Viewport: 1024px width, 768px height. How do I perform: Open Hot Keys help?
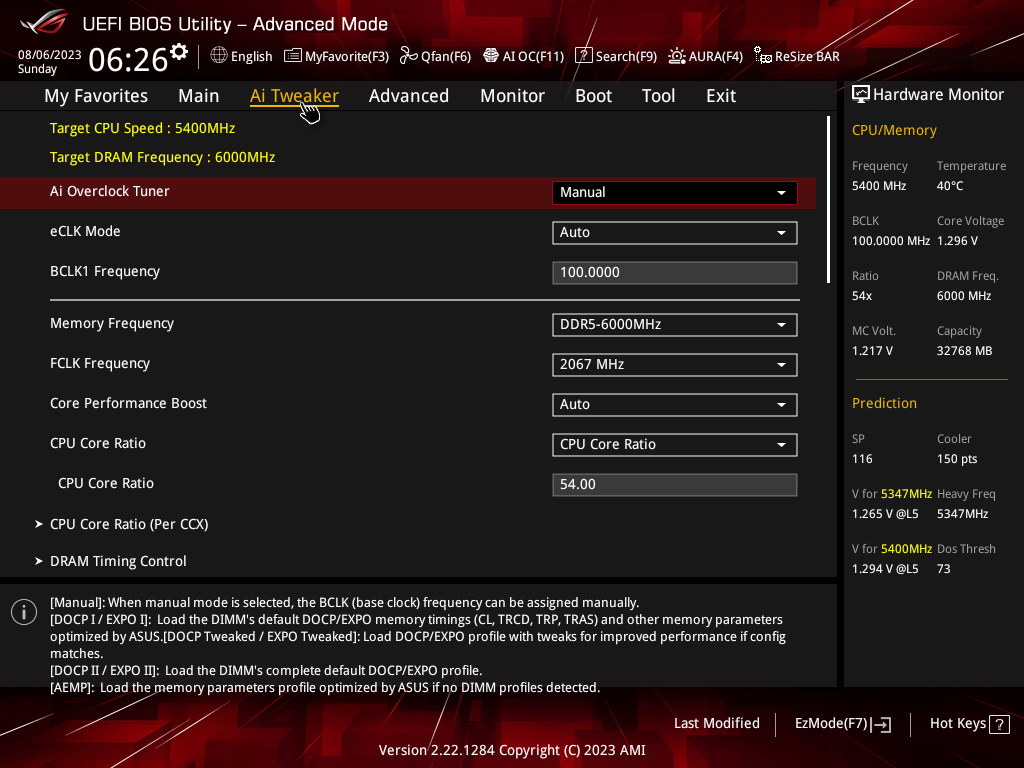tap(970, 724)
